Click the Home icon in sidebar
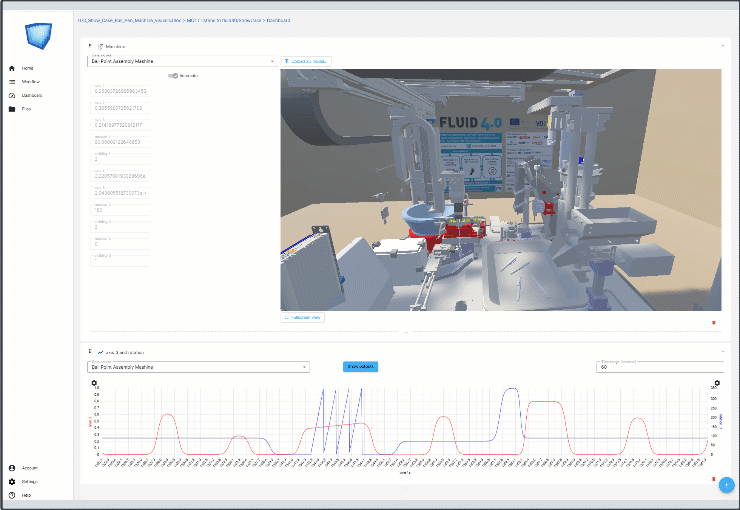 tap(12, 68)
